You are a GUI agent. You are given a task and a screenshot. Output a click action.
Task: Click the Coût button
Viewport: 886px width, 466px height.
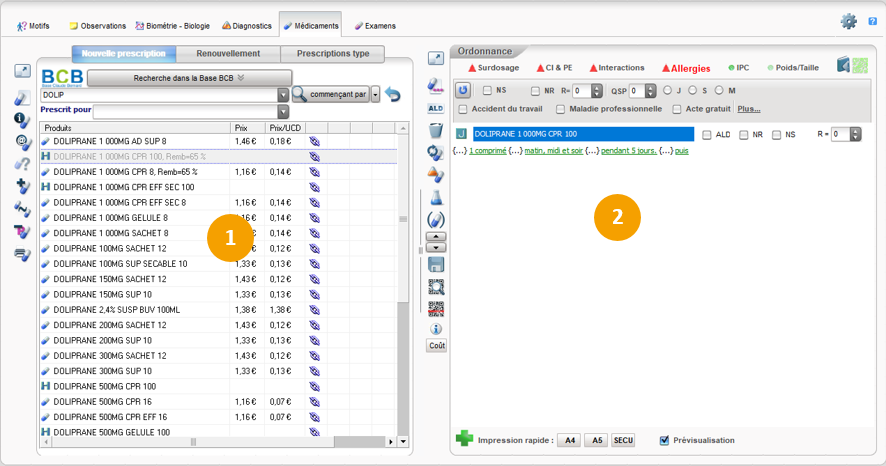436,346
